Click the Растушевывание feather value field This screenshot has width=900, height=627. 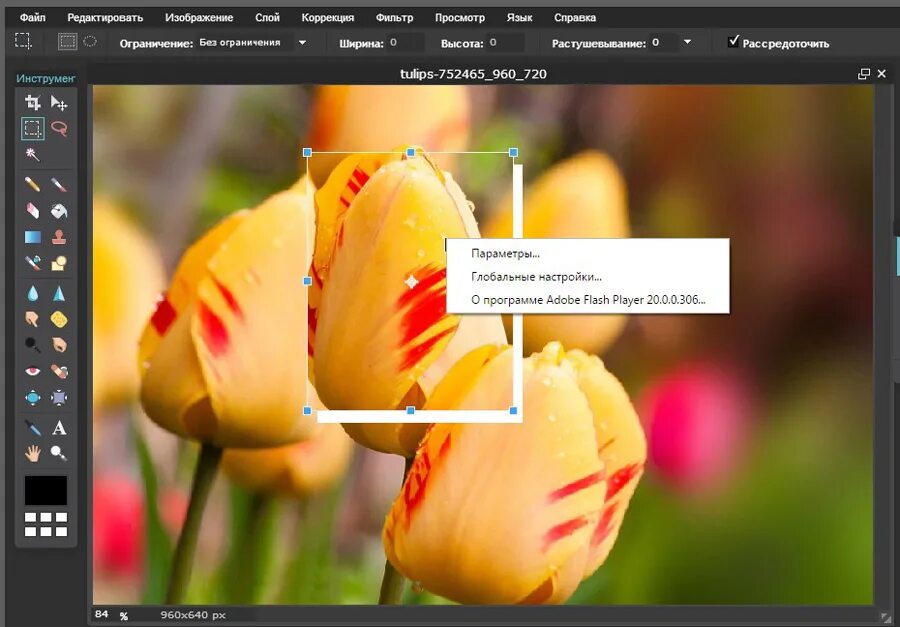pyautogui.click(x=663, y=42)
